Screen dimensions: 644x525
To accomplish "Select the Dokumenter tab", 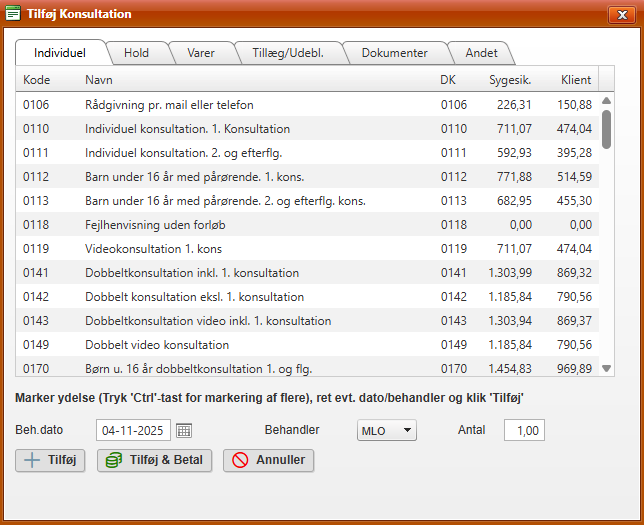I will 394,53.
